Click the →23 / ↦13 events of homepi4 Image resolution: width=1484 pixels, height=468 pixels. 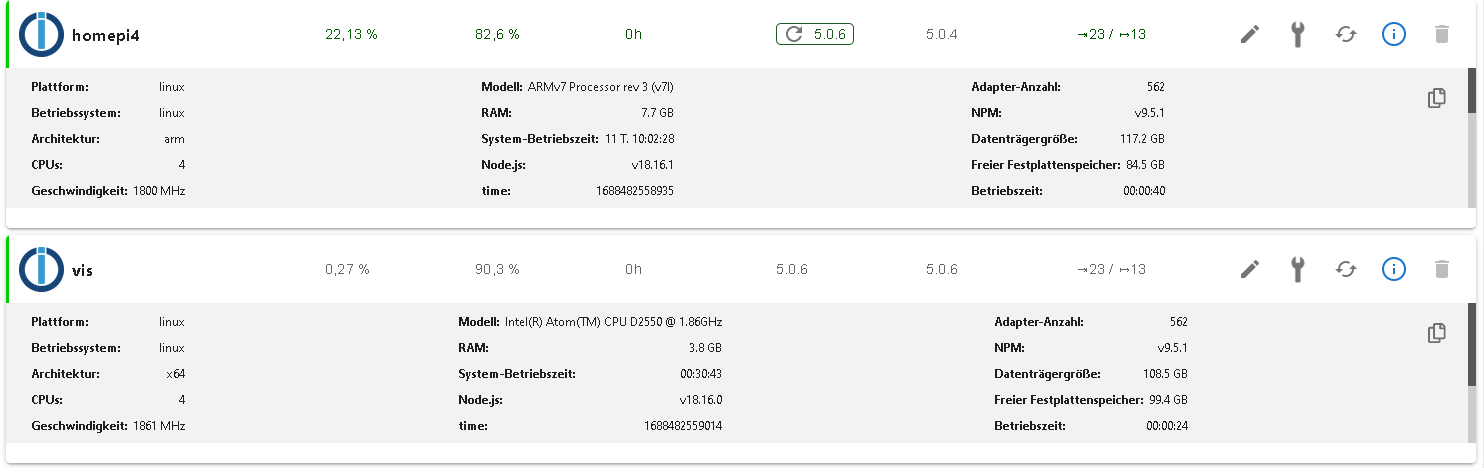(1111, 35)
